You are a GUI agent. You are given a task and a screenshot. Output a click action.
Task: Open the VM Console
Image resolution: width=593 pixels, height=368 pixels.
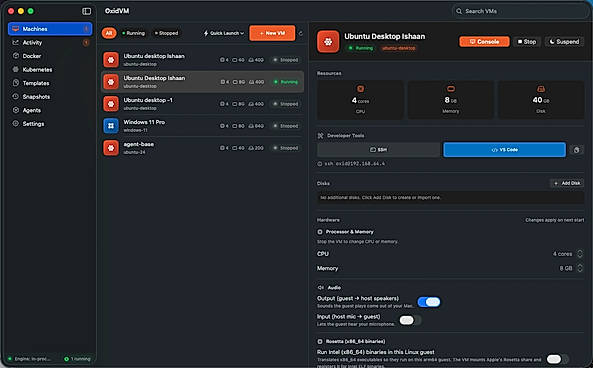click(484, 42)
